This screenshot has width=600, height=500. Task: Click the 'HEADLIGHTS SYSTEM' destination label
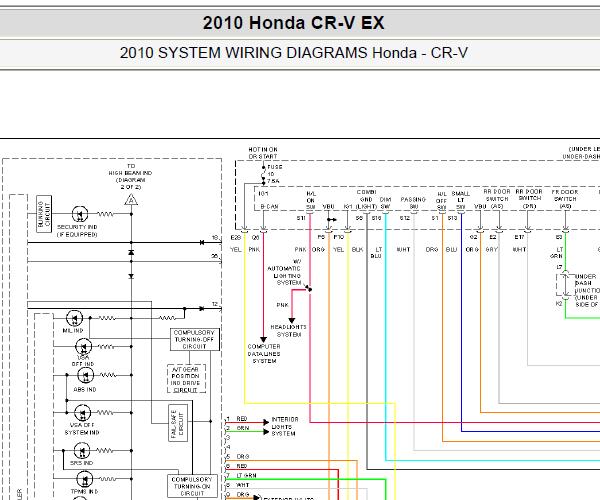pyautogui.click(x=289, y=331)
